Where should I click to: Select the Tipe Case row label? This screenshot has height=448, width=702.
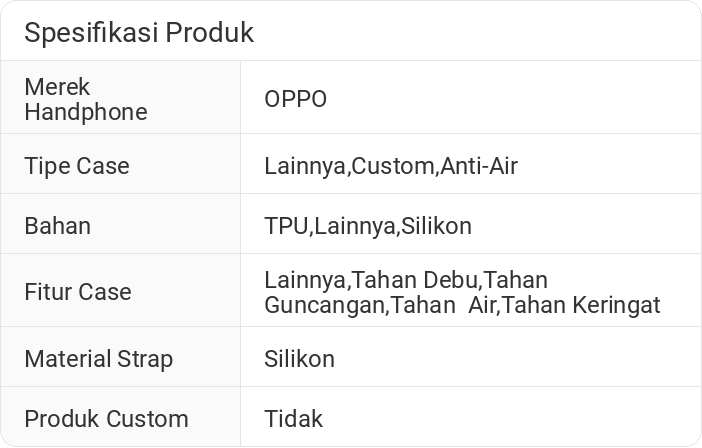coord(77,166)
